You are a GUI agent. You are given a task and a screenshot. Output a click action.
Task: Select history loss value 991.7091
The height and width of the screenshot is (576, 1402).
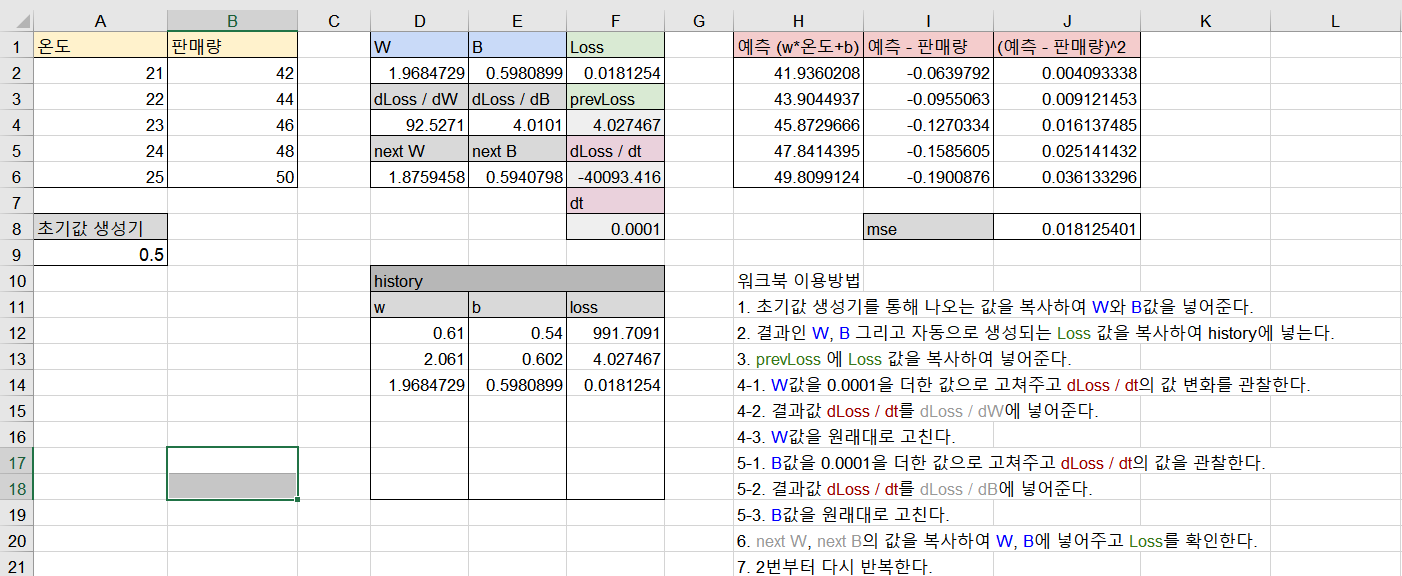[x=615, y=332]
